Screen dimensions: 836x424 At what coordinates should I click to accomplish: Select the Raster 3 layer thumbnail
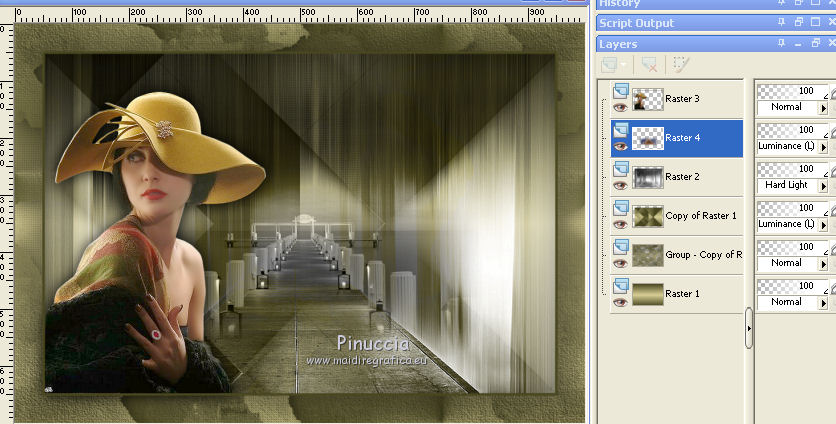[x=648, y=99]
